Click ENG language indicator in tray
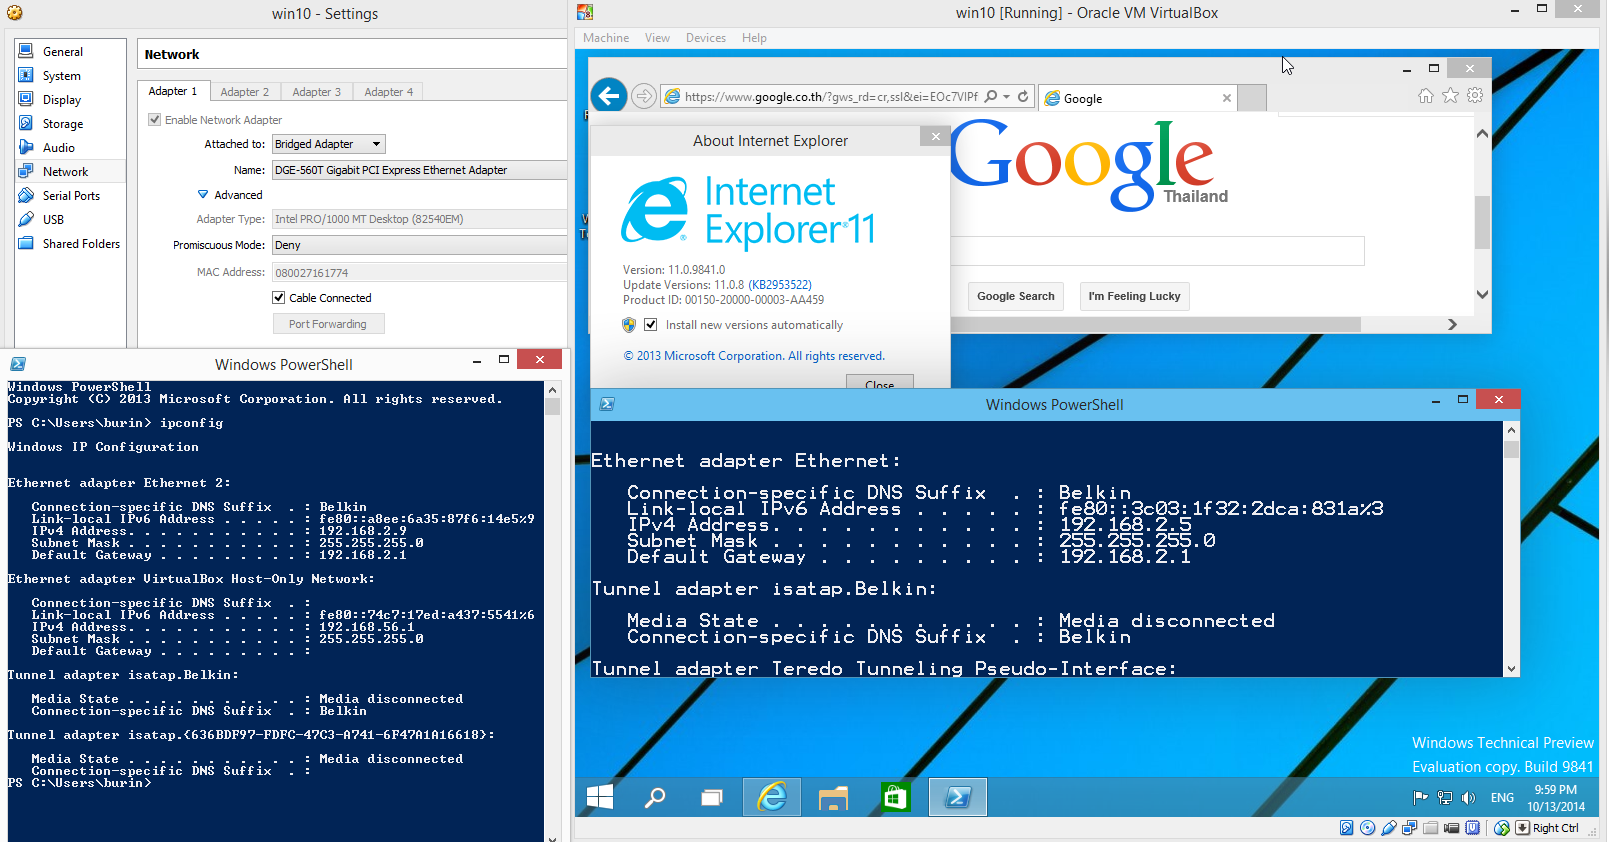Screen dimensions: 1609x842 click(1502, 798)
